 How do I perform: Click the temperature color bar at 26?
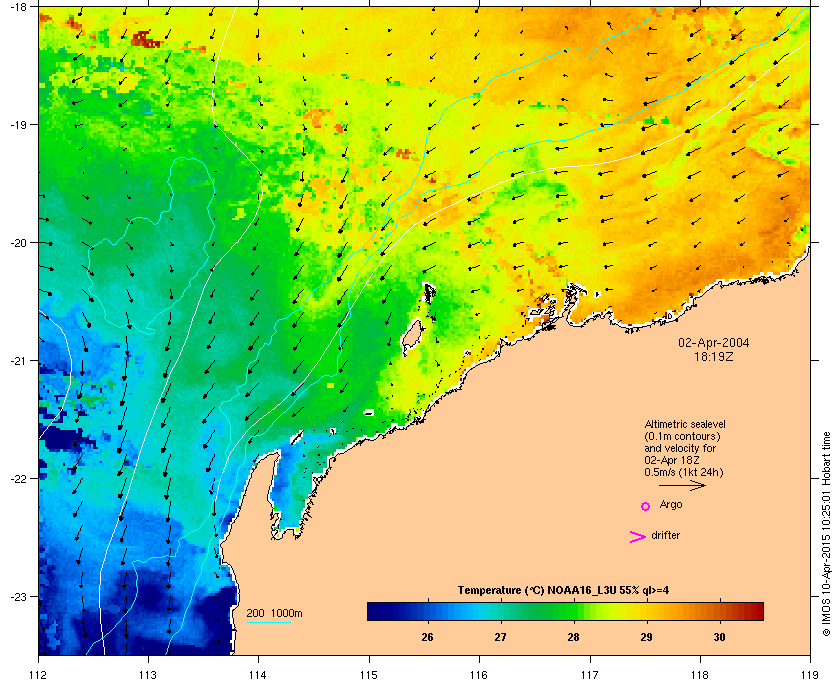pyautogui.click(x=428, y=611)
